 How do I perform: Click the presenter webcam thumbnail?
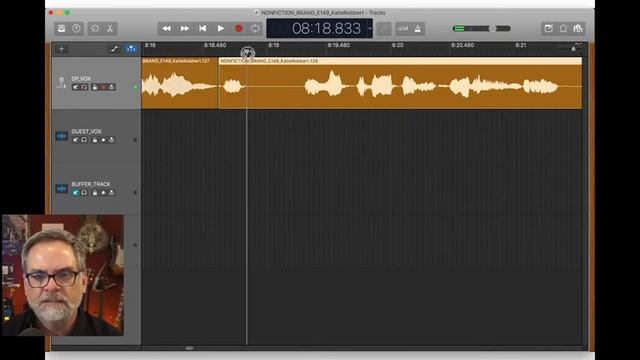click(x=63, y=275)
